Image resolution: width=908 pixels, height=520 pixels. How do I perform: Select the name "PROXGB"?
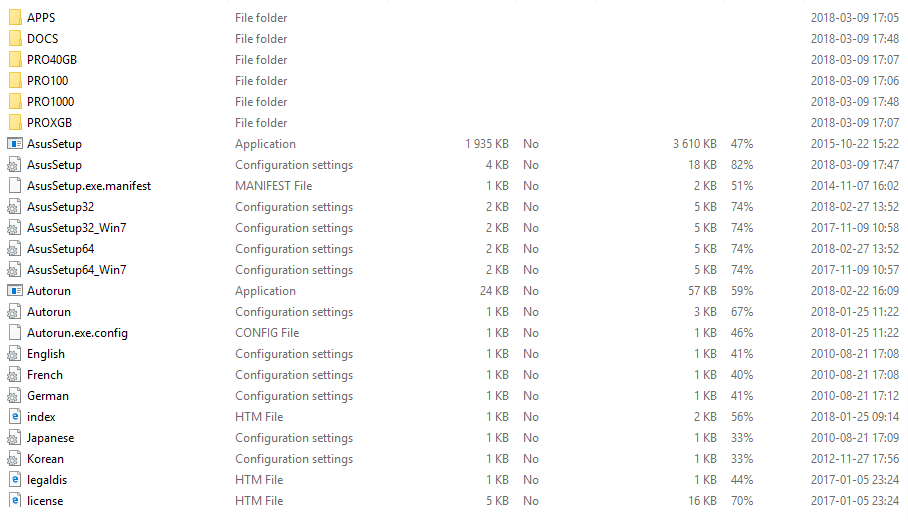49,123
